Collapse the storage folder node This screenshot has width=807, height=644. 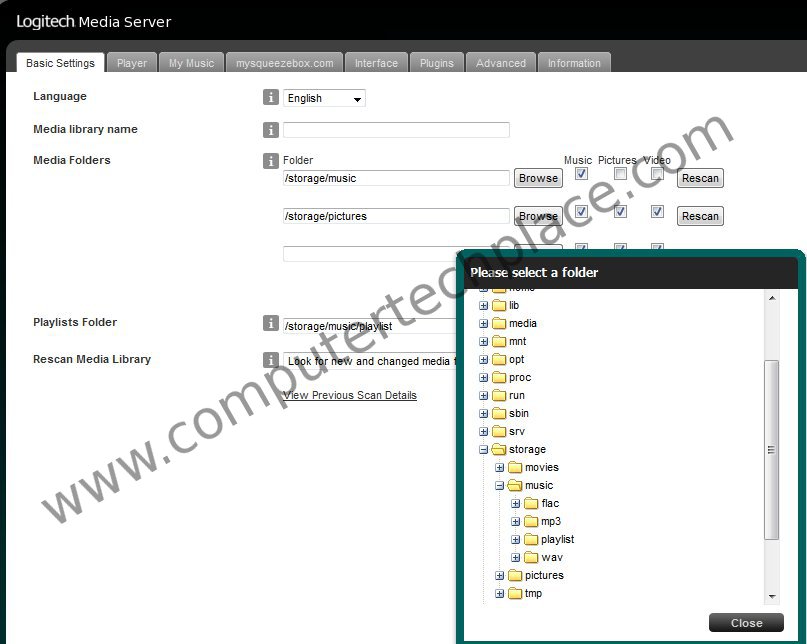coord(483,450)
